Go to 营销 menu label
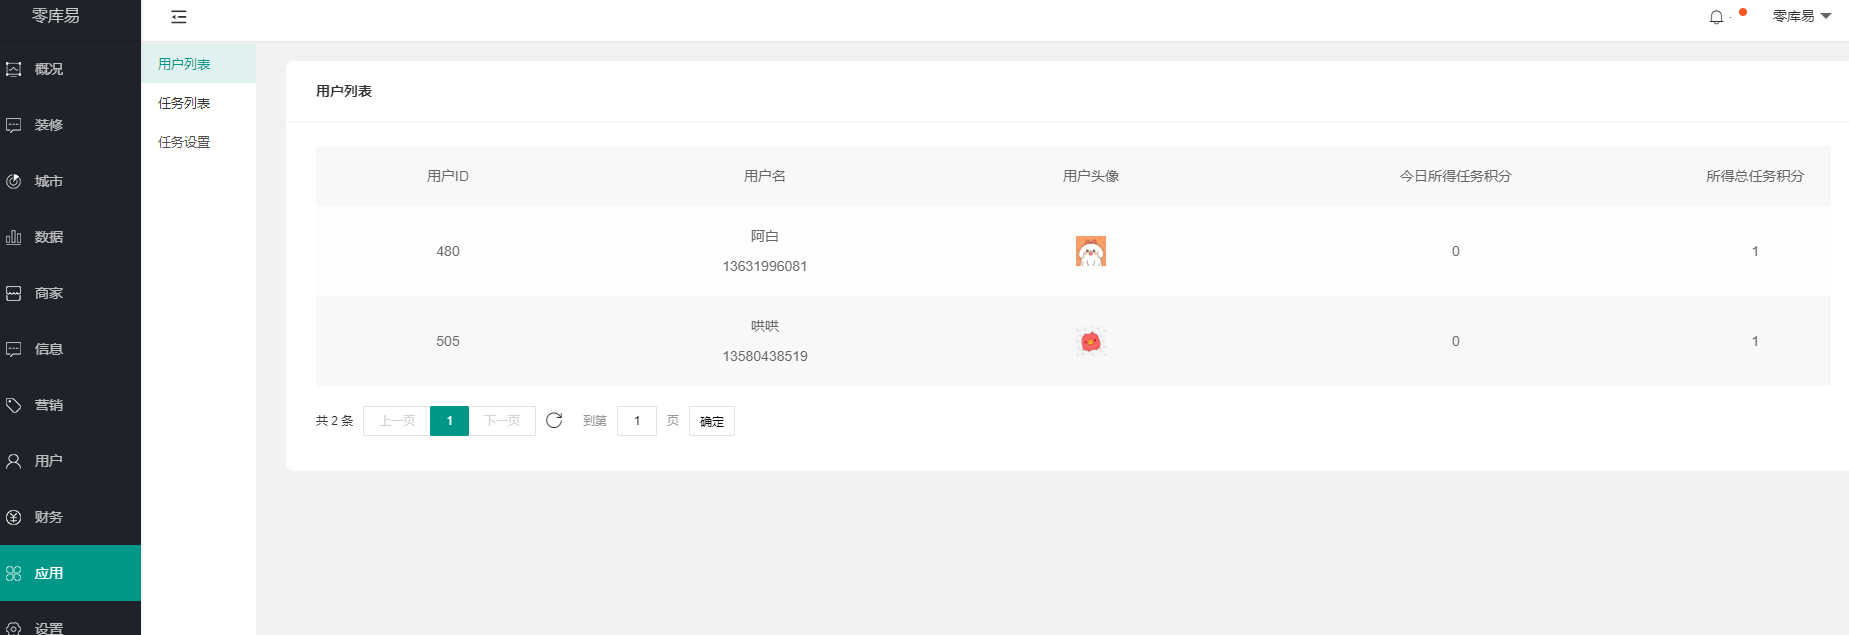Image resolution: width=1849 pixels, height=635 pixels. pos(49,405)
